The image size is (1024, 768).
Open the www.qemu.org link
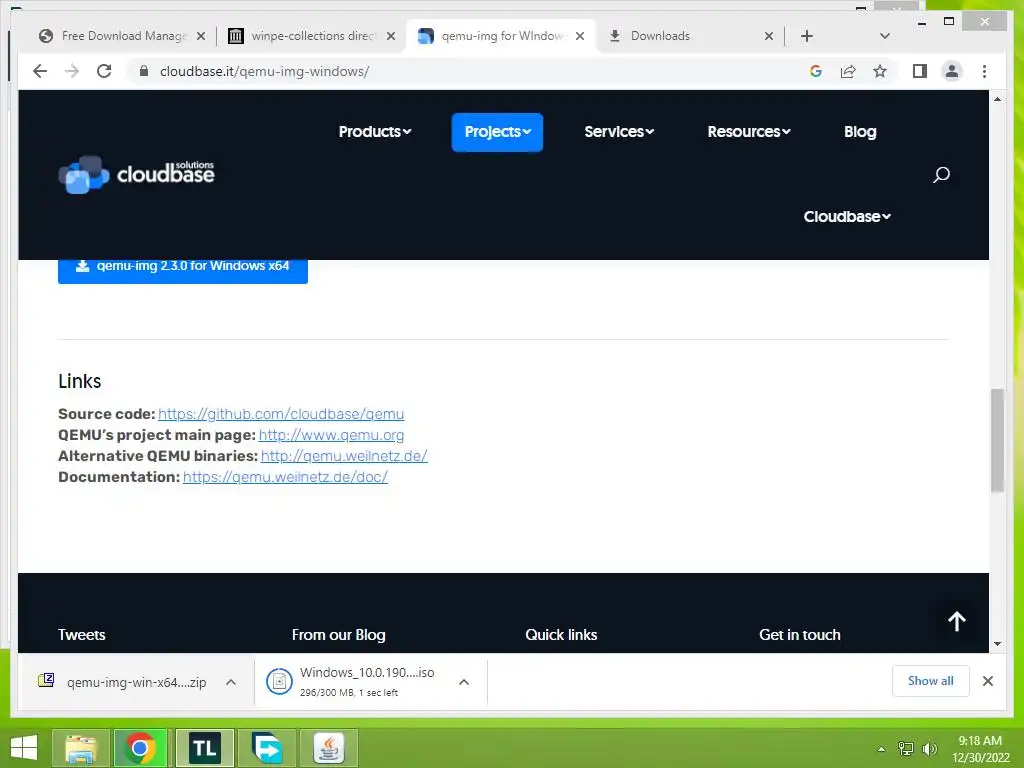point(331,435)
